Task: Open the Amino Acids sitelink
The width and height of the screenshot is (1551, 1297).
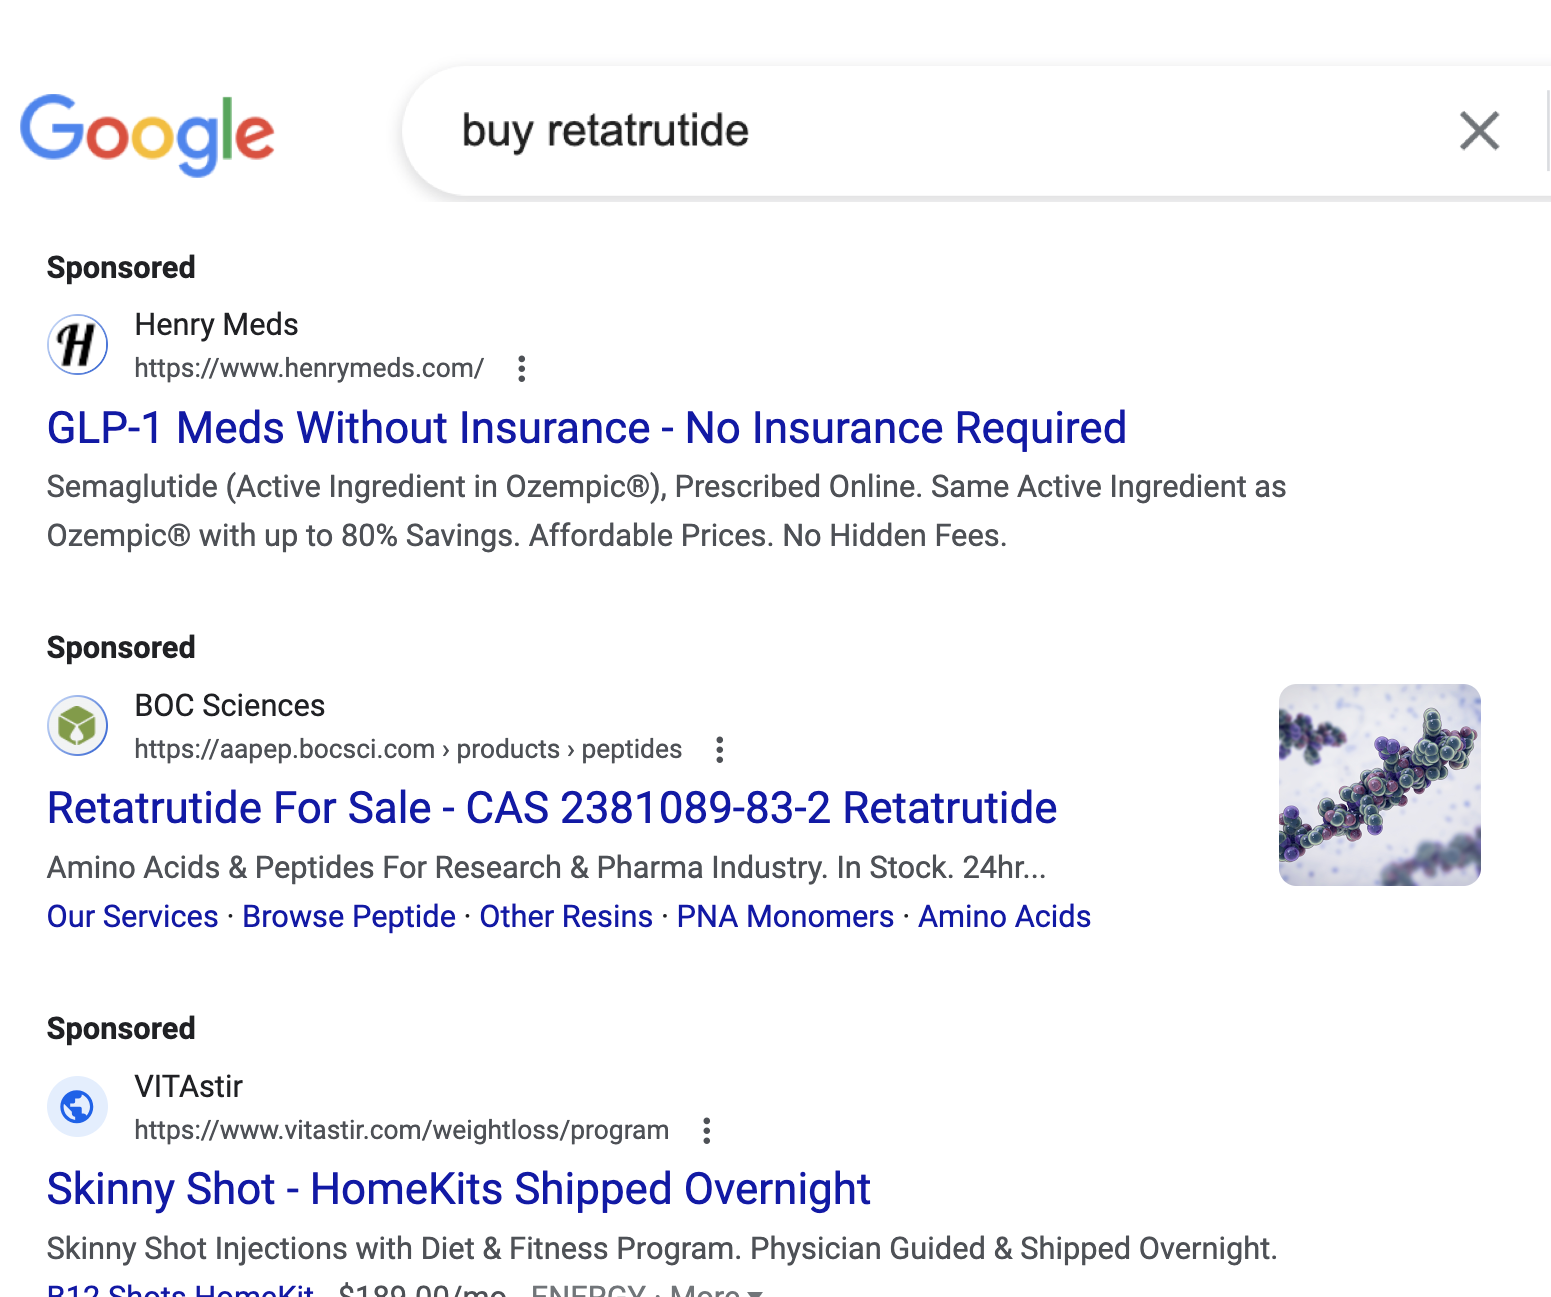Action: pos(1004,917)
